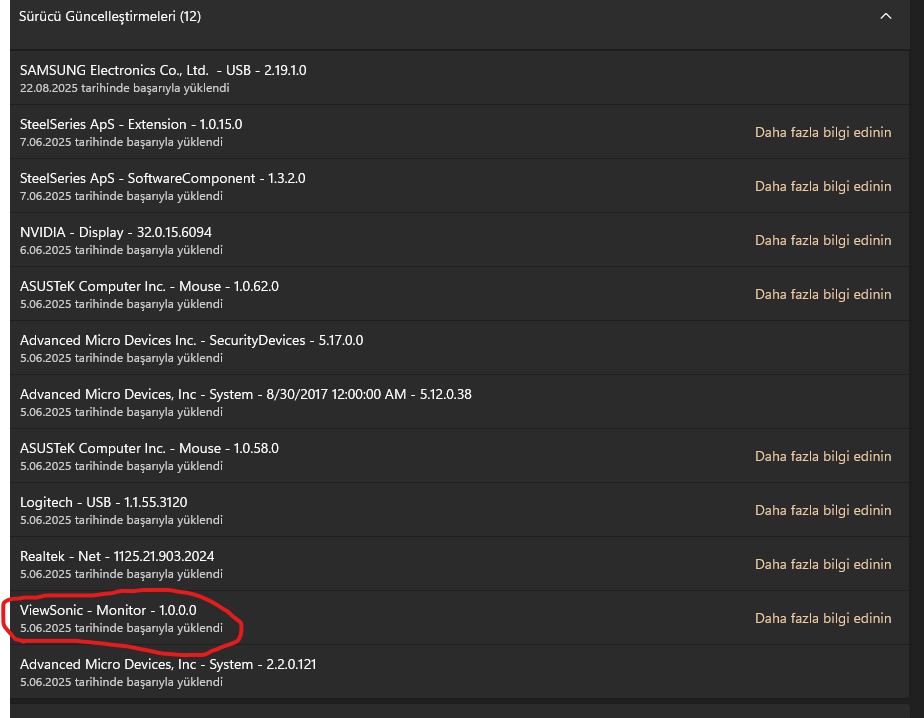Click install date under ViewSonic Monitor

coord(121,628)
